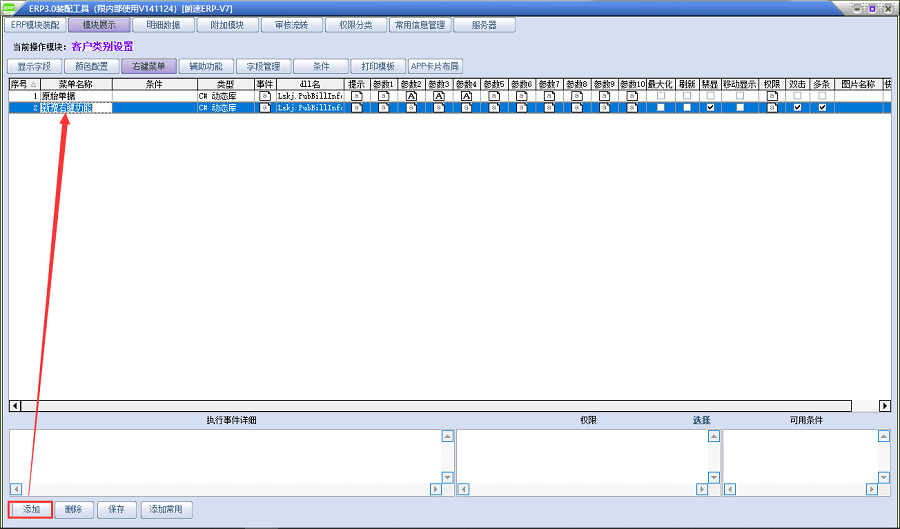Click the 事件 icon in row 1
900x529 pixels.
265,96
